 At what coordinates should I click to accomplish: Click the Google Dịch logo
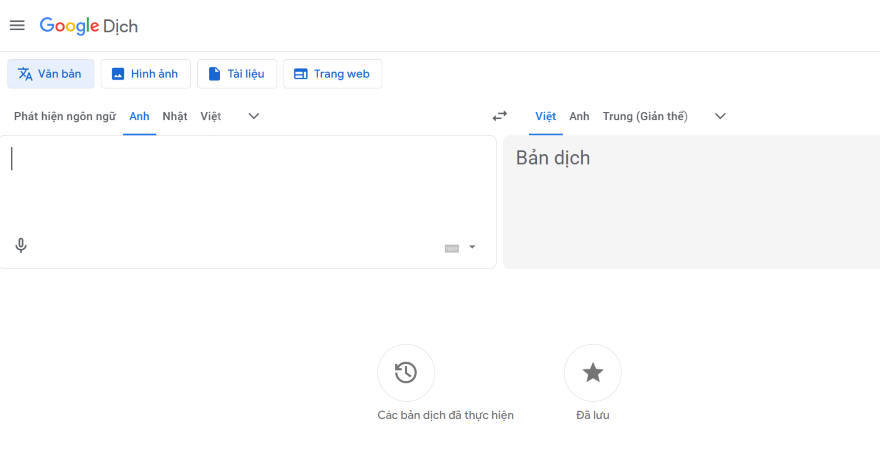pyautogui.click(x=89, y=26)
